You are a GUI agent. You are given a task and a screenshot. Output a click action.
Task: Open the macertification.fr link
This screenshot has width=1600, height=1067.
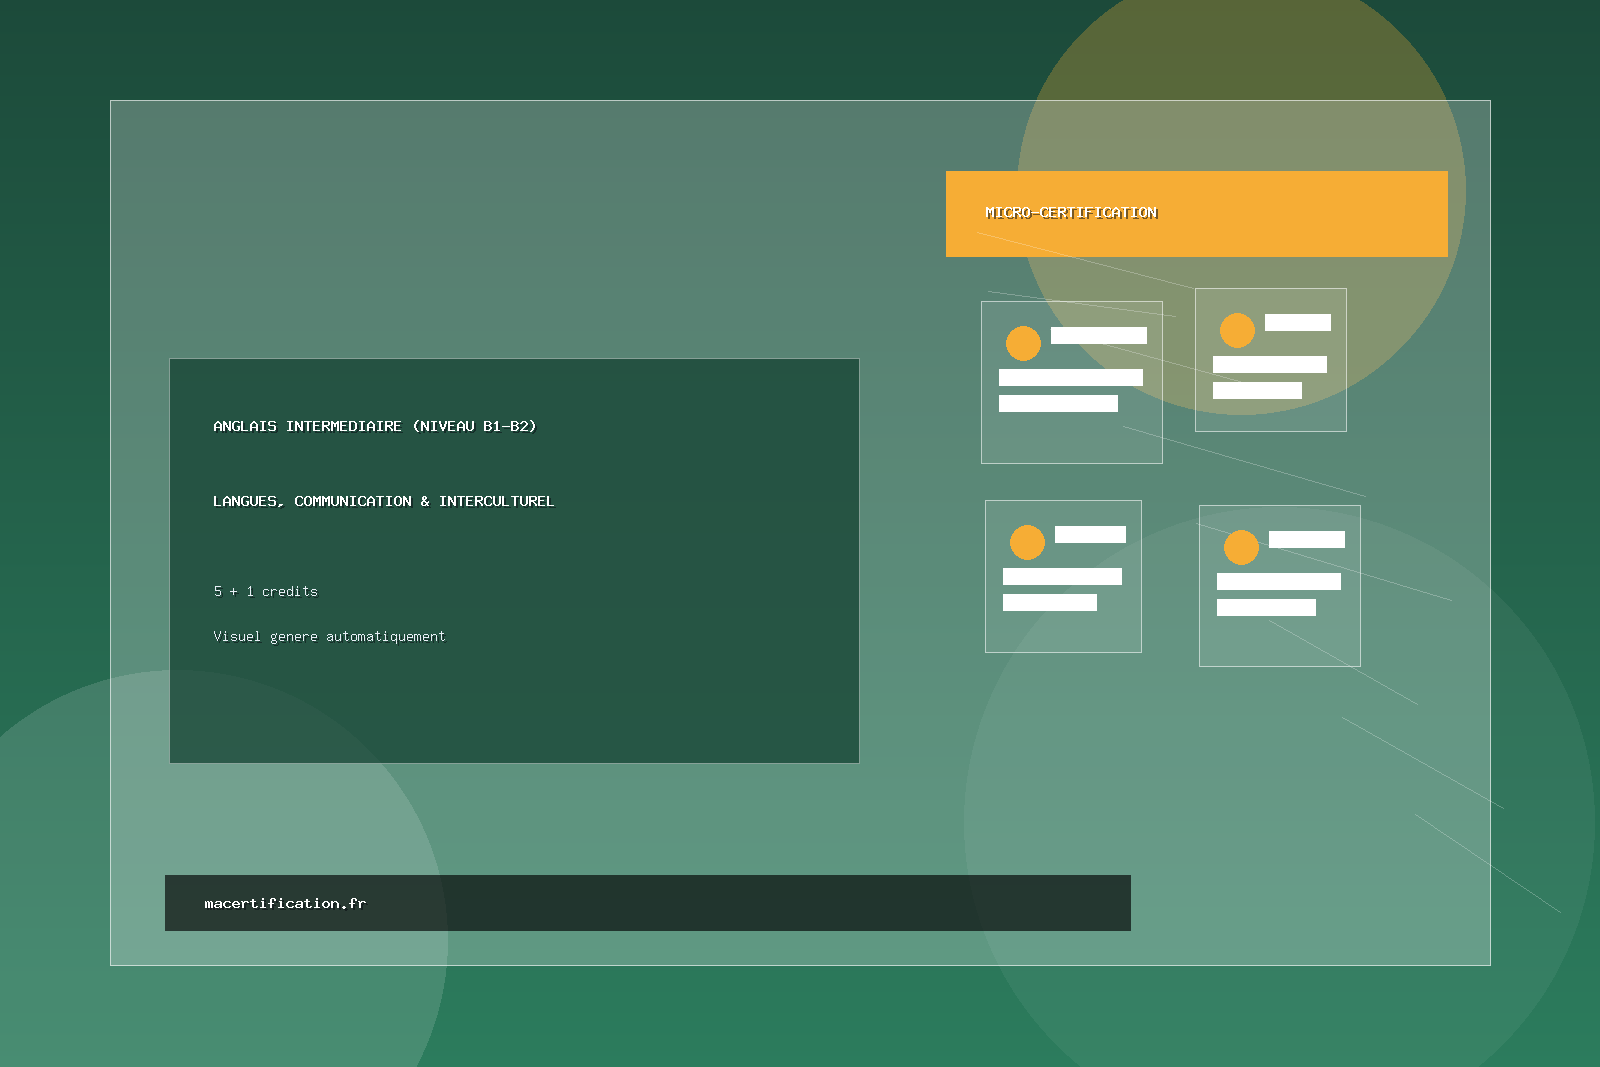(285, 903)
